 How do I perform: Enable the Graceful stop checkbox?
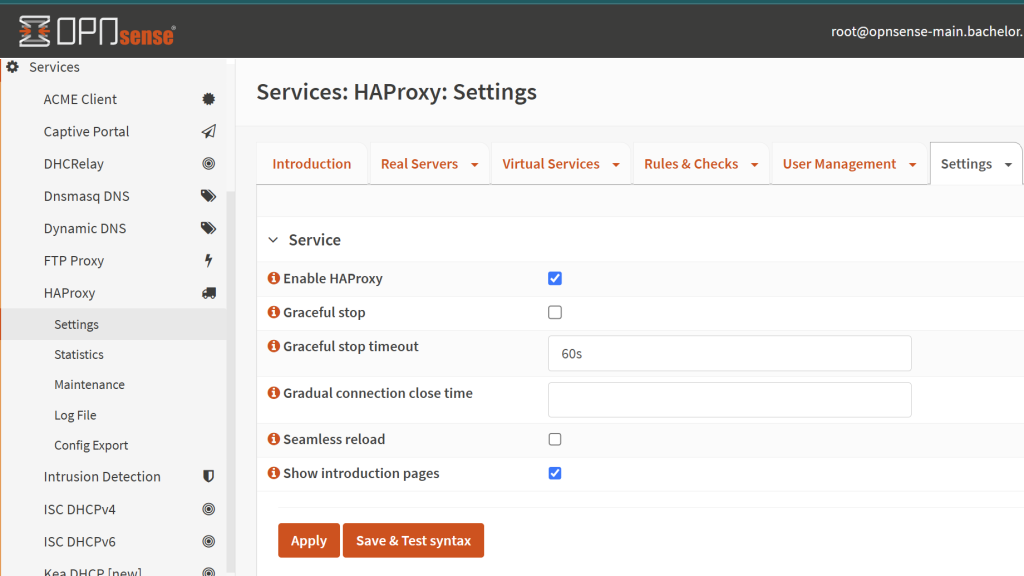(555, 313)
